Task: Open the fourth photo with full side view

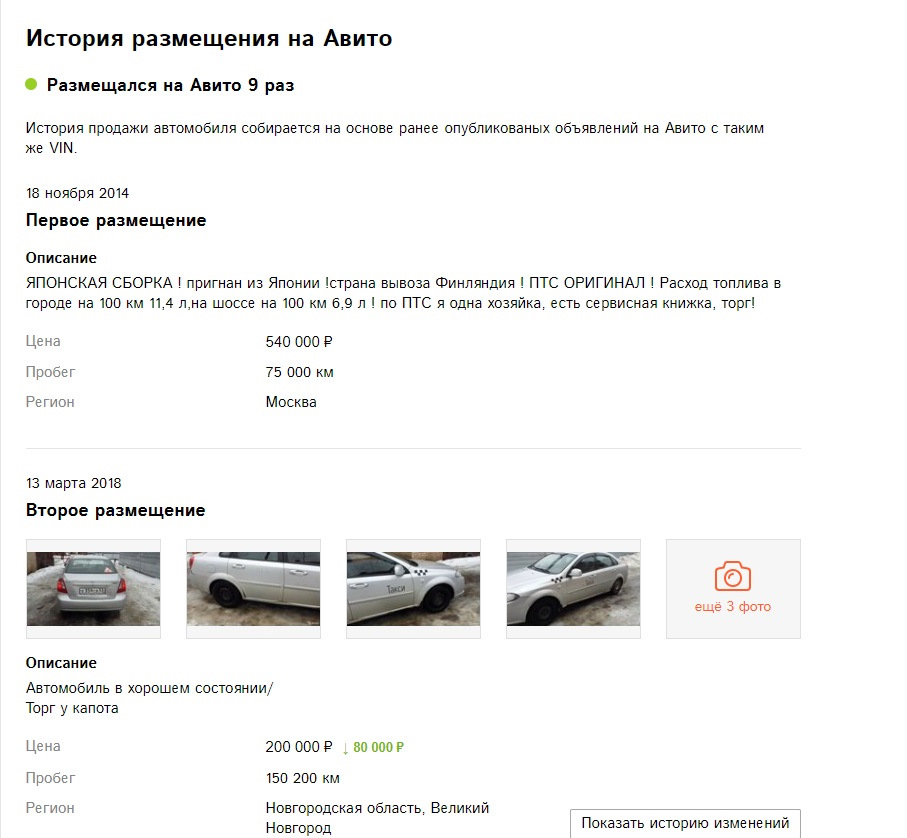Action: click(573, 589)
